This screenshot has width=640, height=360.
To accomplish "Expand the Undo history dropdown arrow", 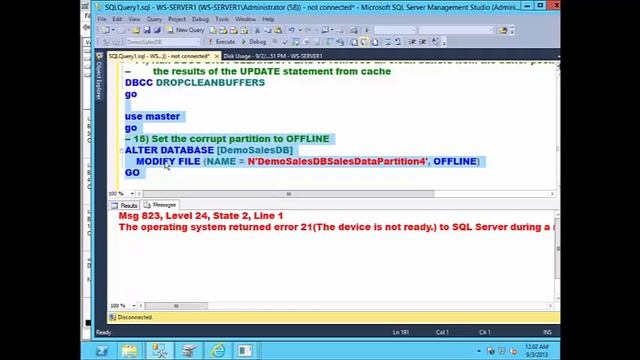I will [300, 30].
